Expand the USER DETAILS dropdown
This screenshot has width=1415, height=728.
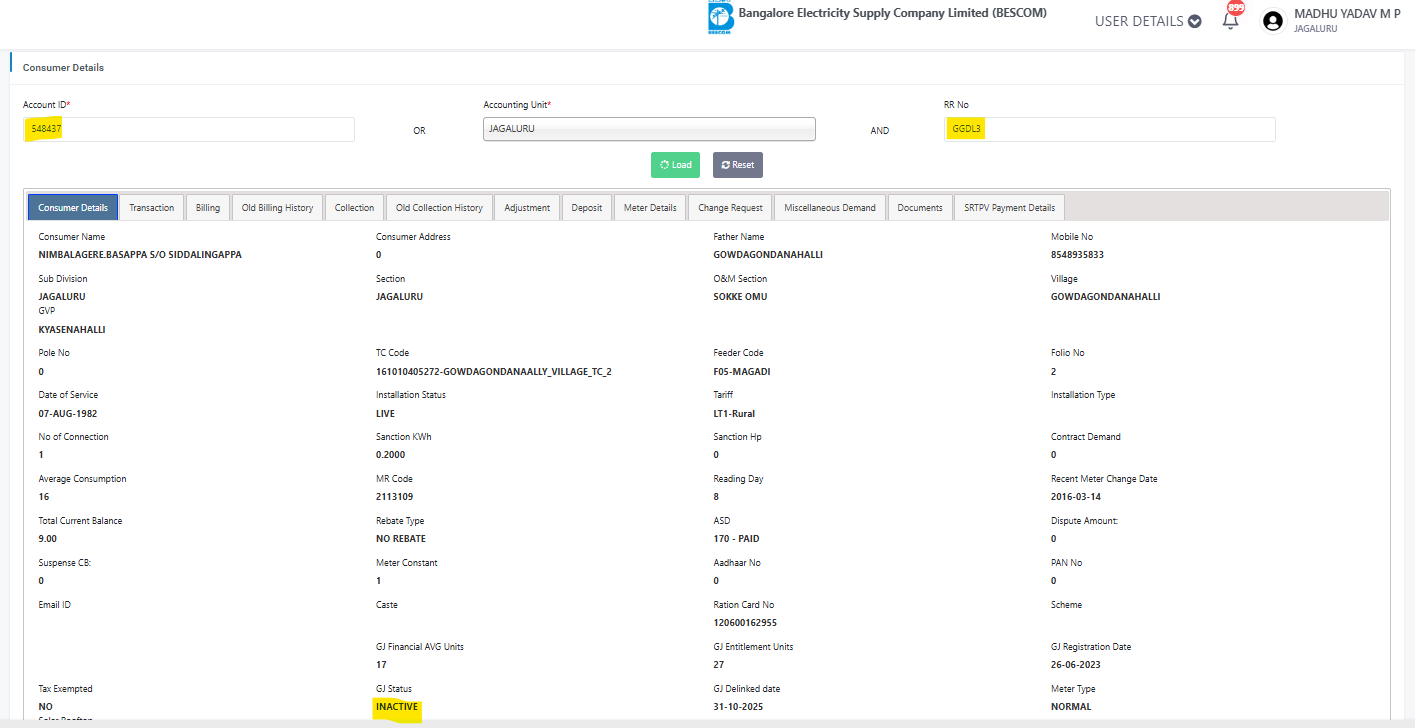point(1148,21)
